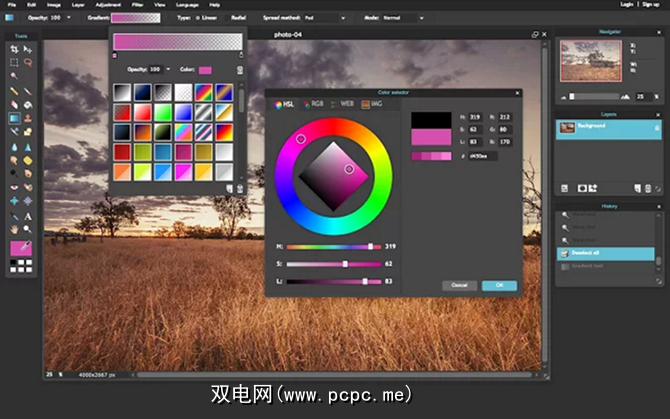The width and height of the screenshot is (670, 419).
Task: Select the Type (A) tool
Action: (x=28, y=217)
